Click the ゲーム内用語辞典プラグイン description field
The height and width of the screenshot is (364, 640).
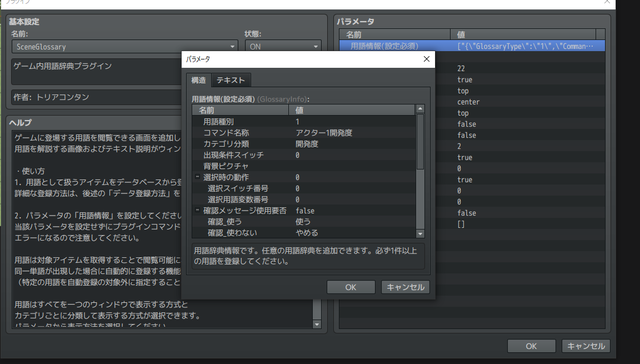(x=96, y=71)
